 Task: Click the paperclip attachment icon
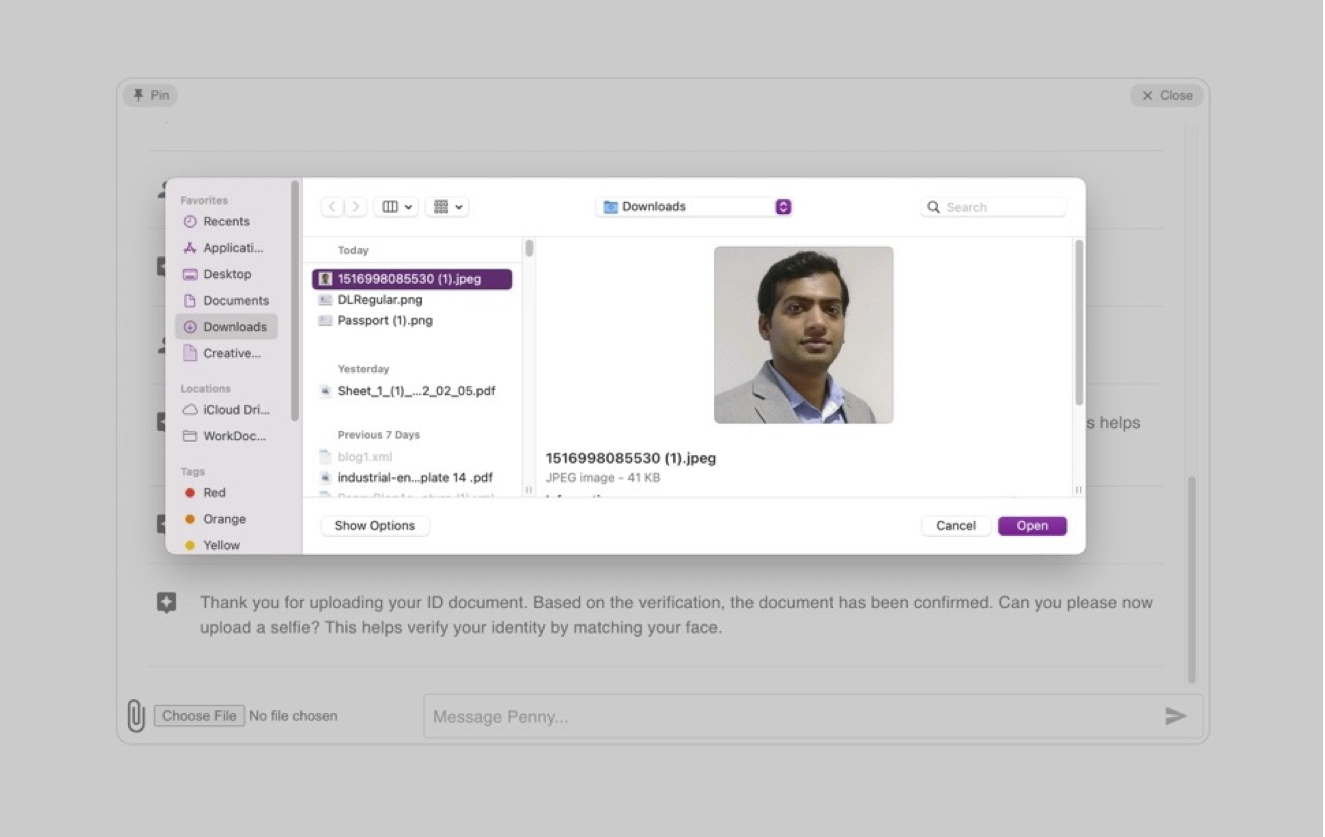click(x=136, y=716)
